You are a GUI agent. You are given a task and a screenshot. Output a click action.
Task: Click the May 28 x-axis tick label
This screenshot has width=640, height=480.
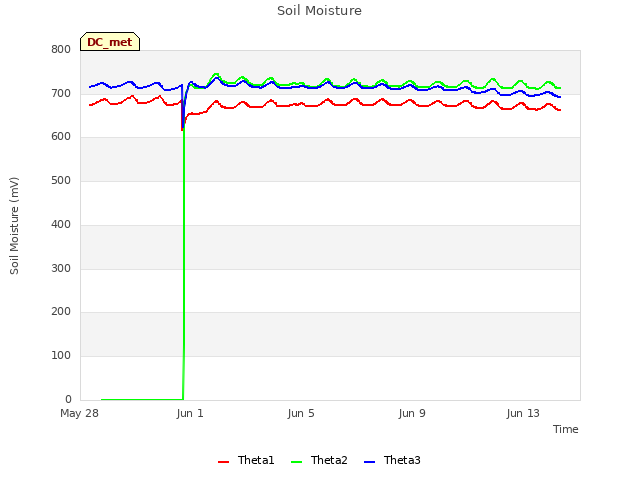(x=79, y=413)
